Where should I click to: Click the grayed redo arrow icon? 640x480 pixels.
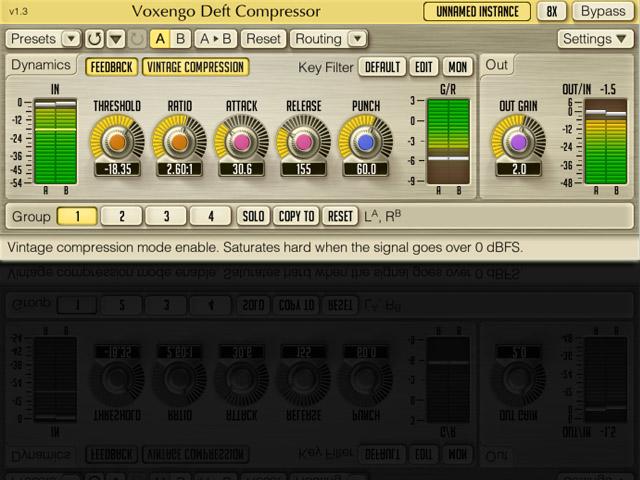click(x=137, y=39)
